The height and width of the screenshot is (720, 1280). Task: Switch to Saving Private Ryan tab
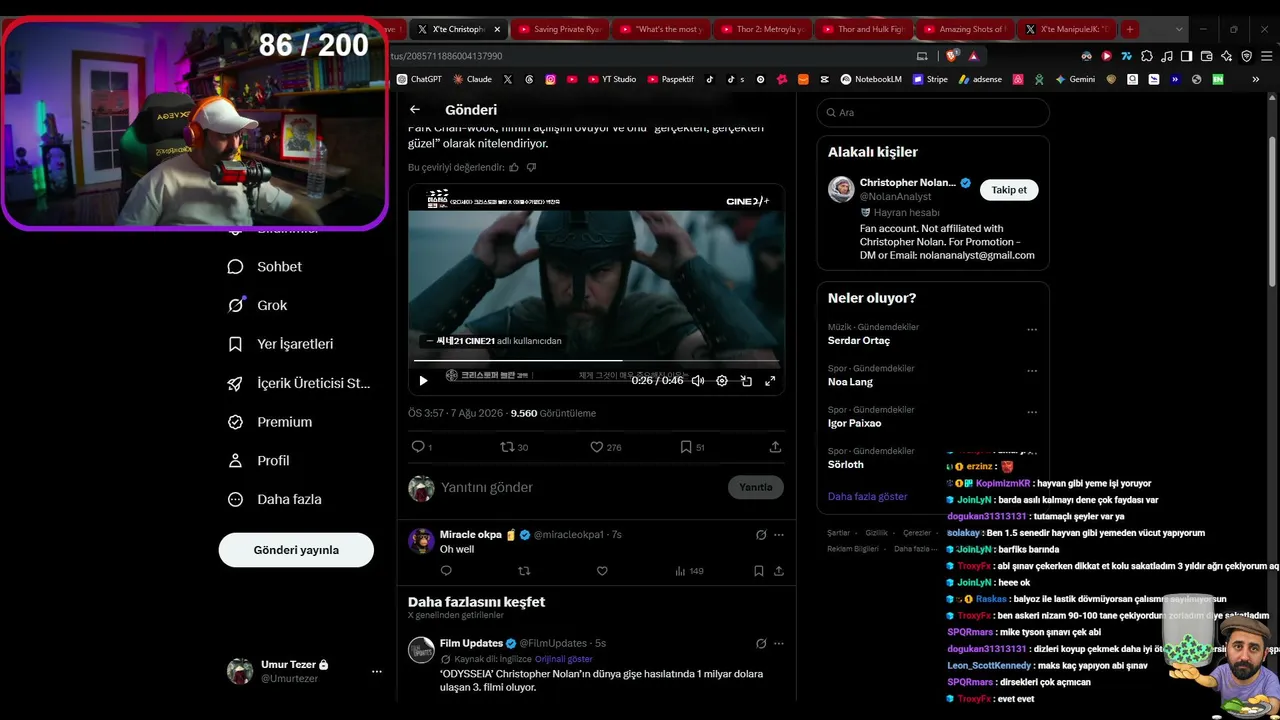tap(558, 30)
